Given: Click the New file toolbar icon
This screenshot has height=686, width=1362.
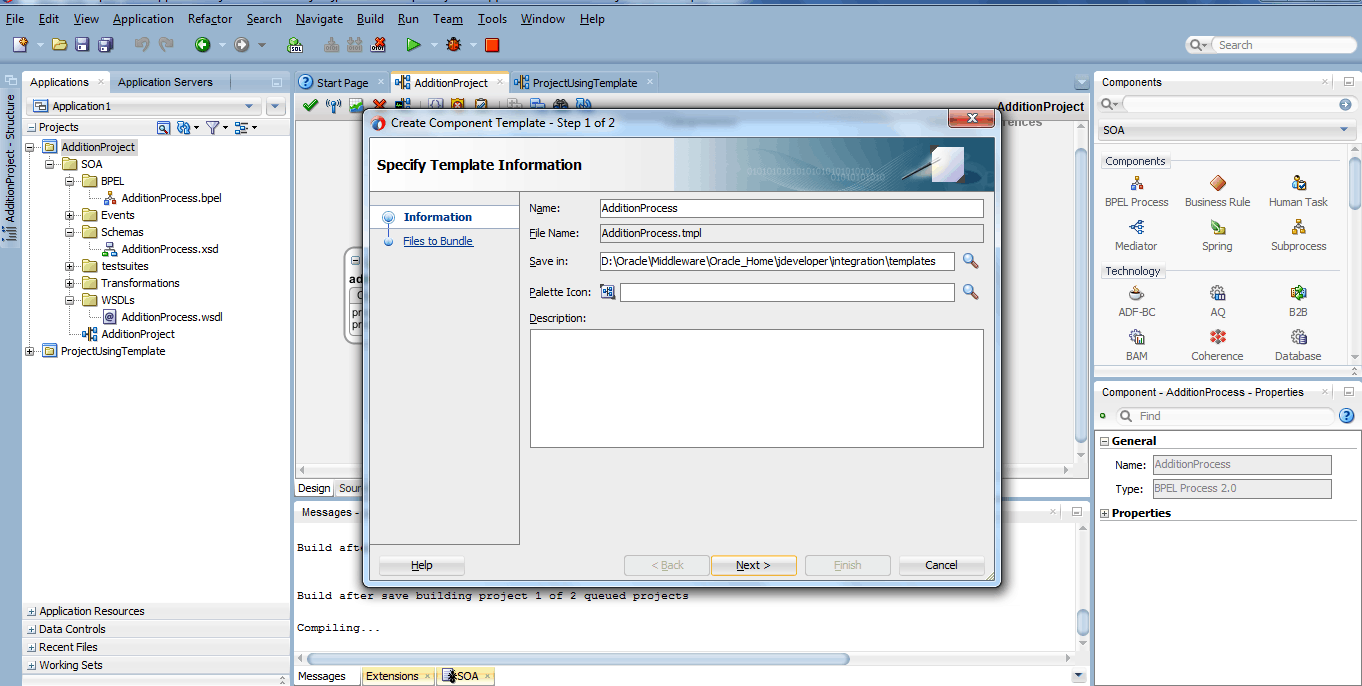Looking at the screenshot, I should click(x=20, y=45).
